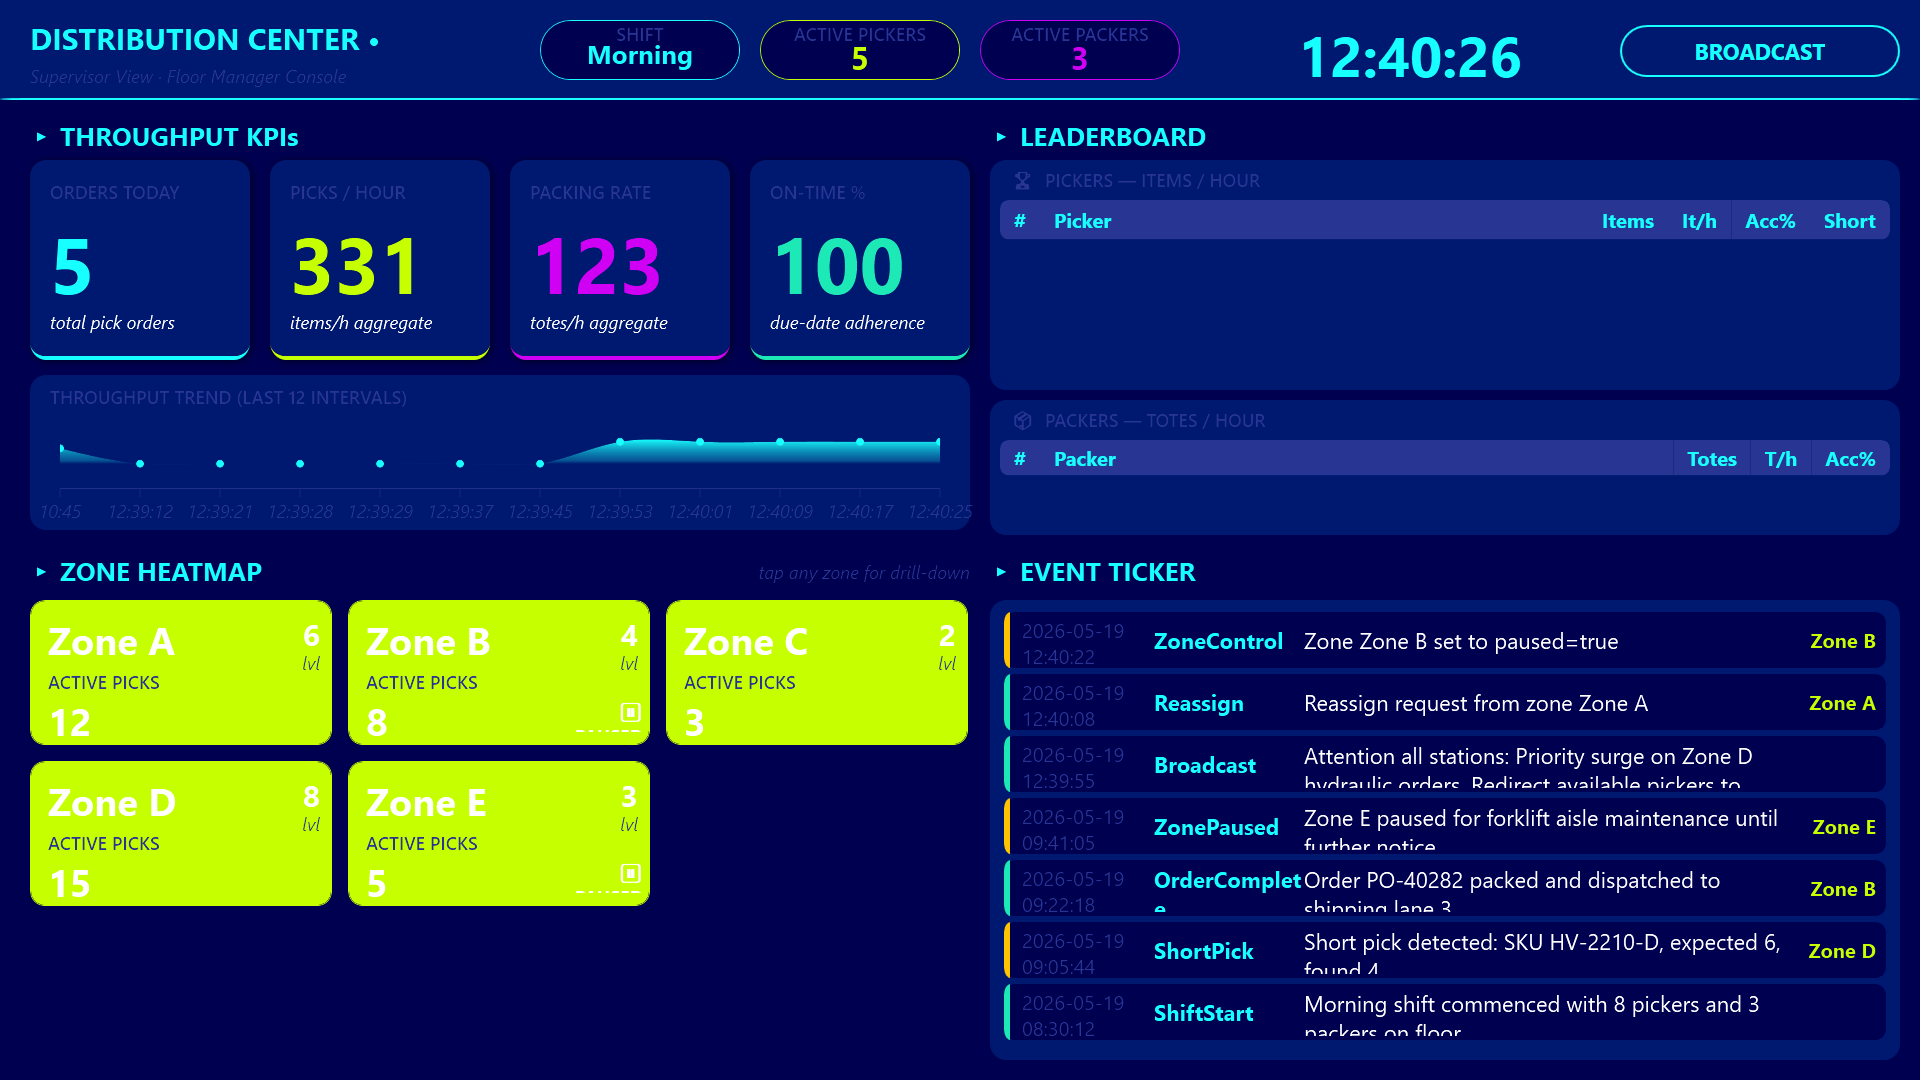
Task: Click the pickers trophy icon
Action: [1022, 181]
